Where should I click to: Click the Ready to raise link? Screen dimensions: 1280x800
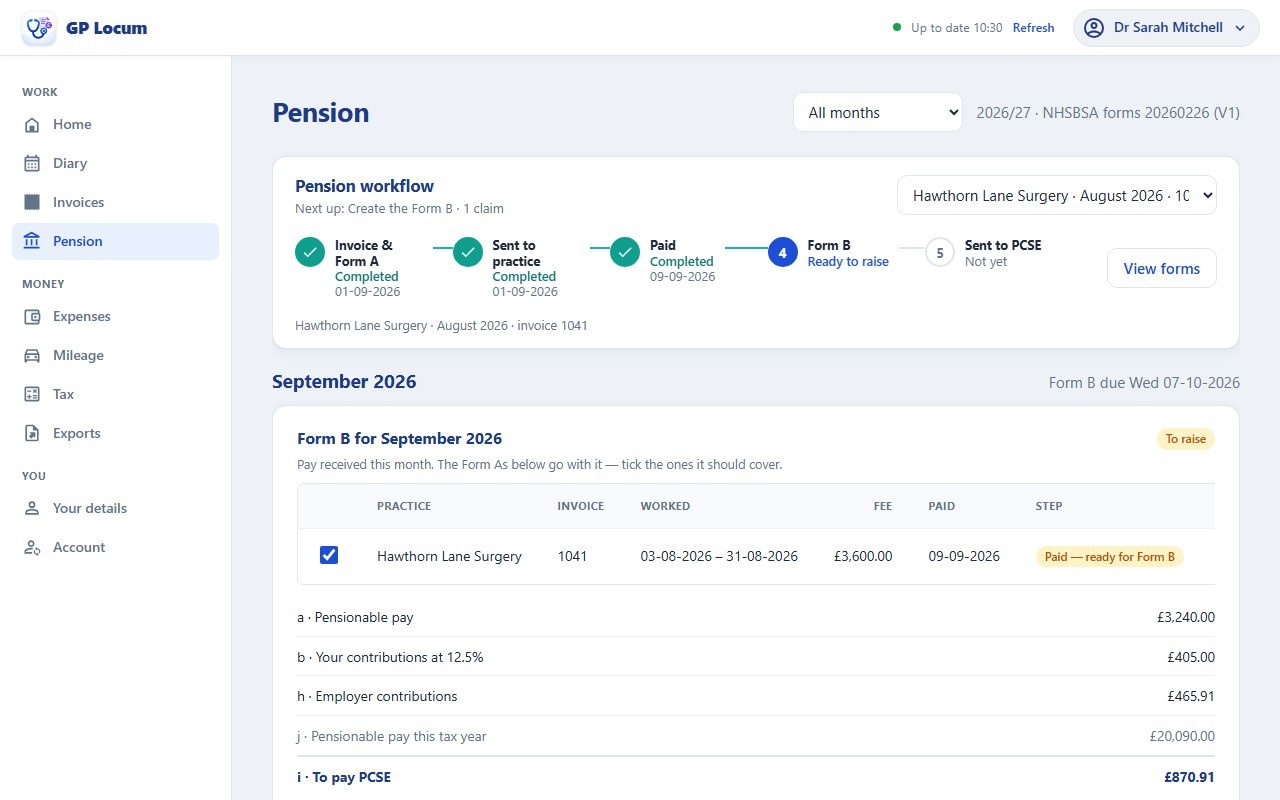[848, 262]
